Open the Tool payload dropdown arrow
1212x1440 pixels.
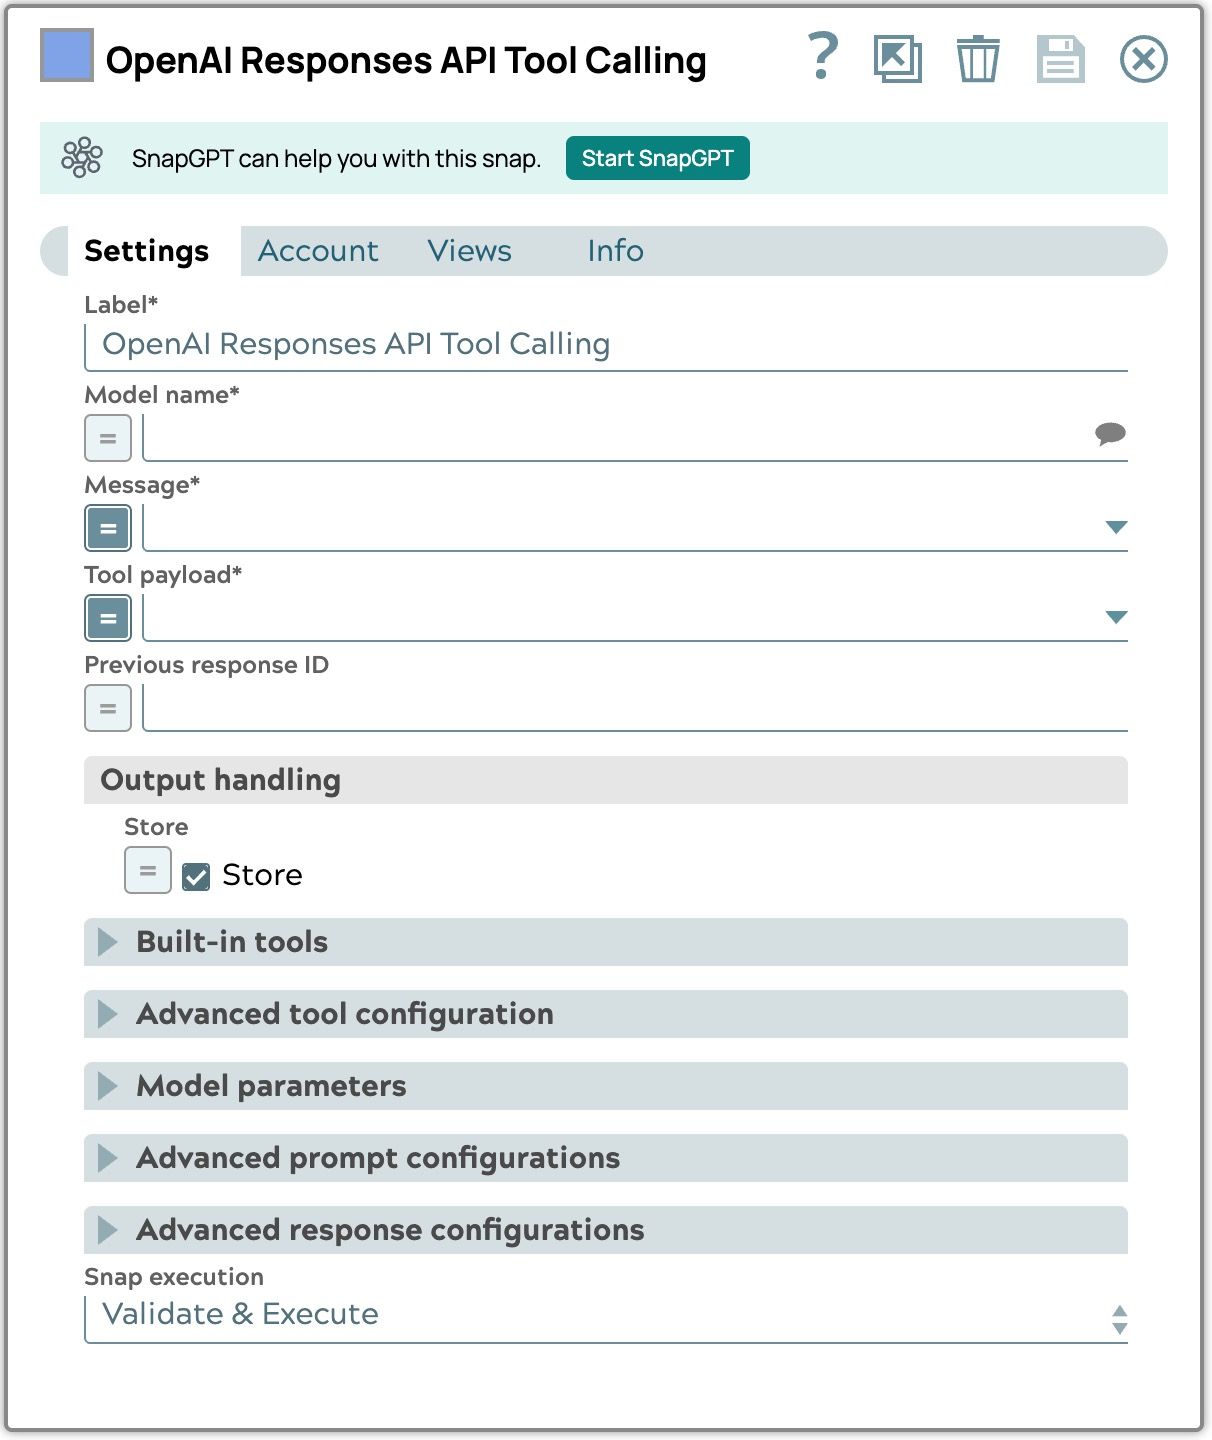1116,617
